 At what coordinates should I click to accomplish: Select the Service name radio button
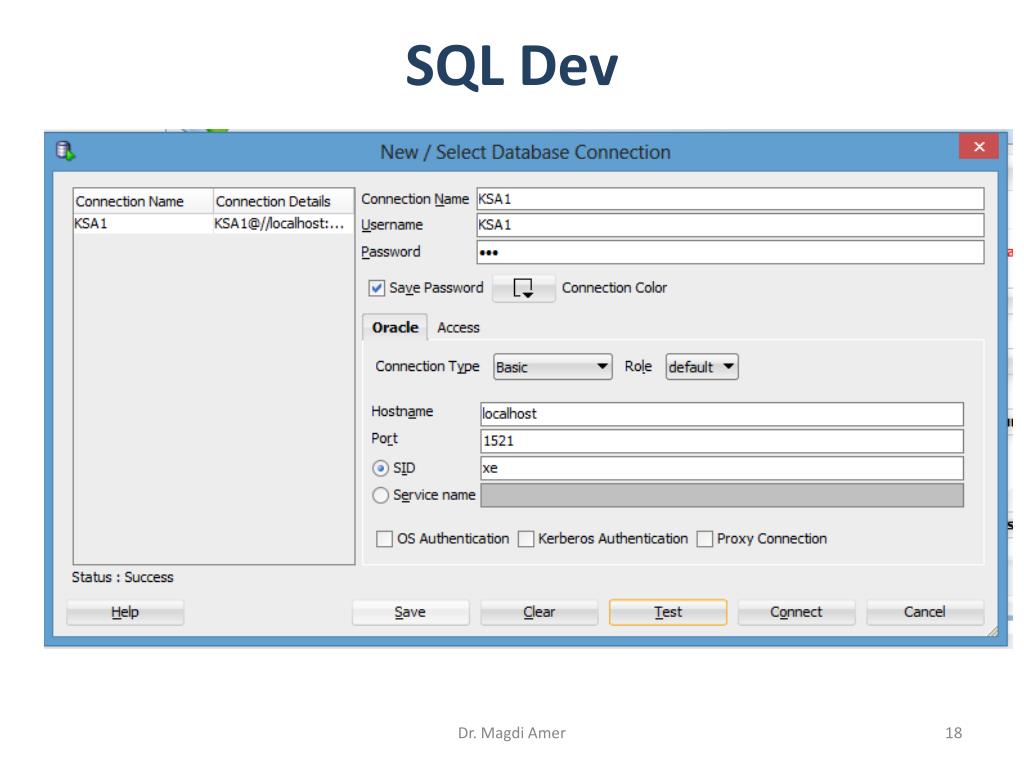pos(380,495)
